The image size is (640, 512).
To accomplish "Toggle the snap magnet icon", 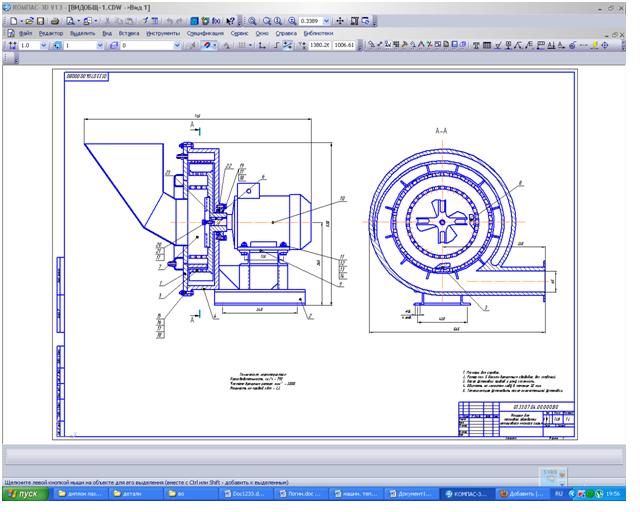I will coord(207,45).
